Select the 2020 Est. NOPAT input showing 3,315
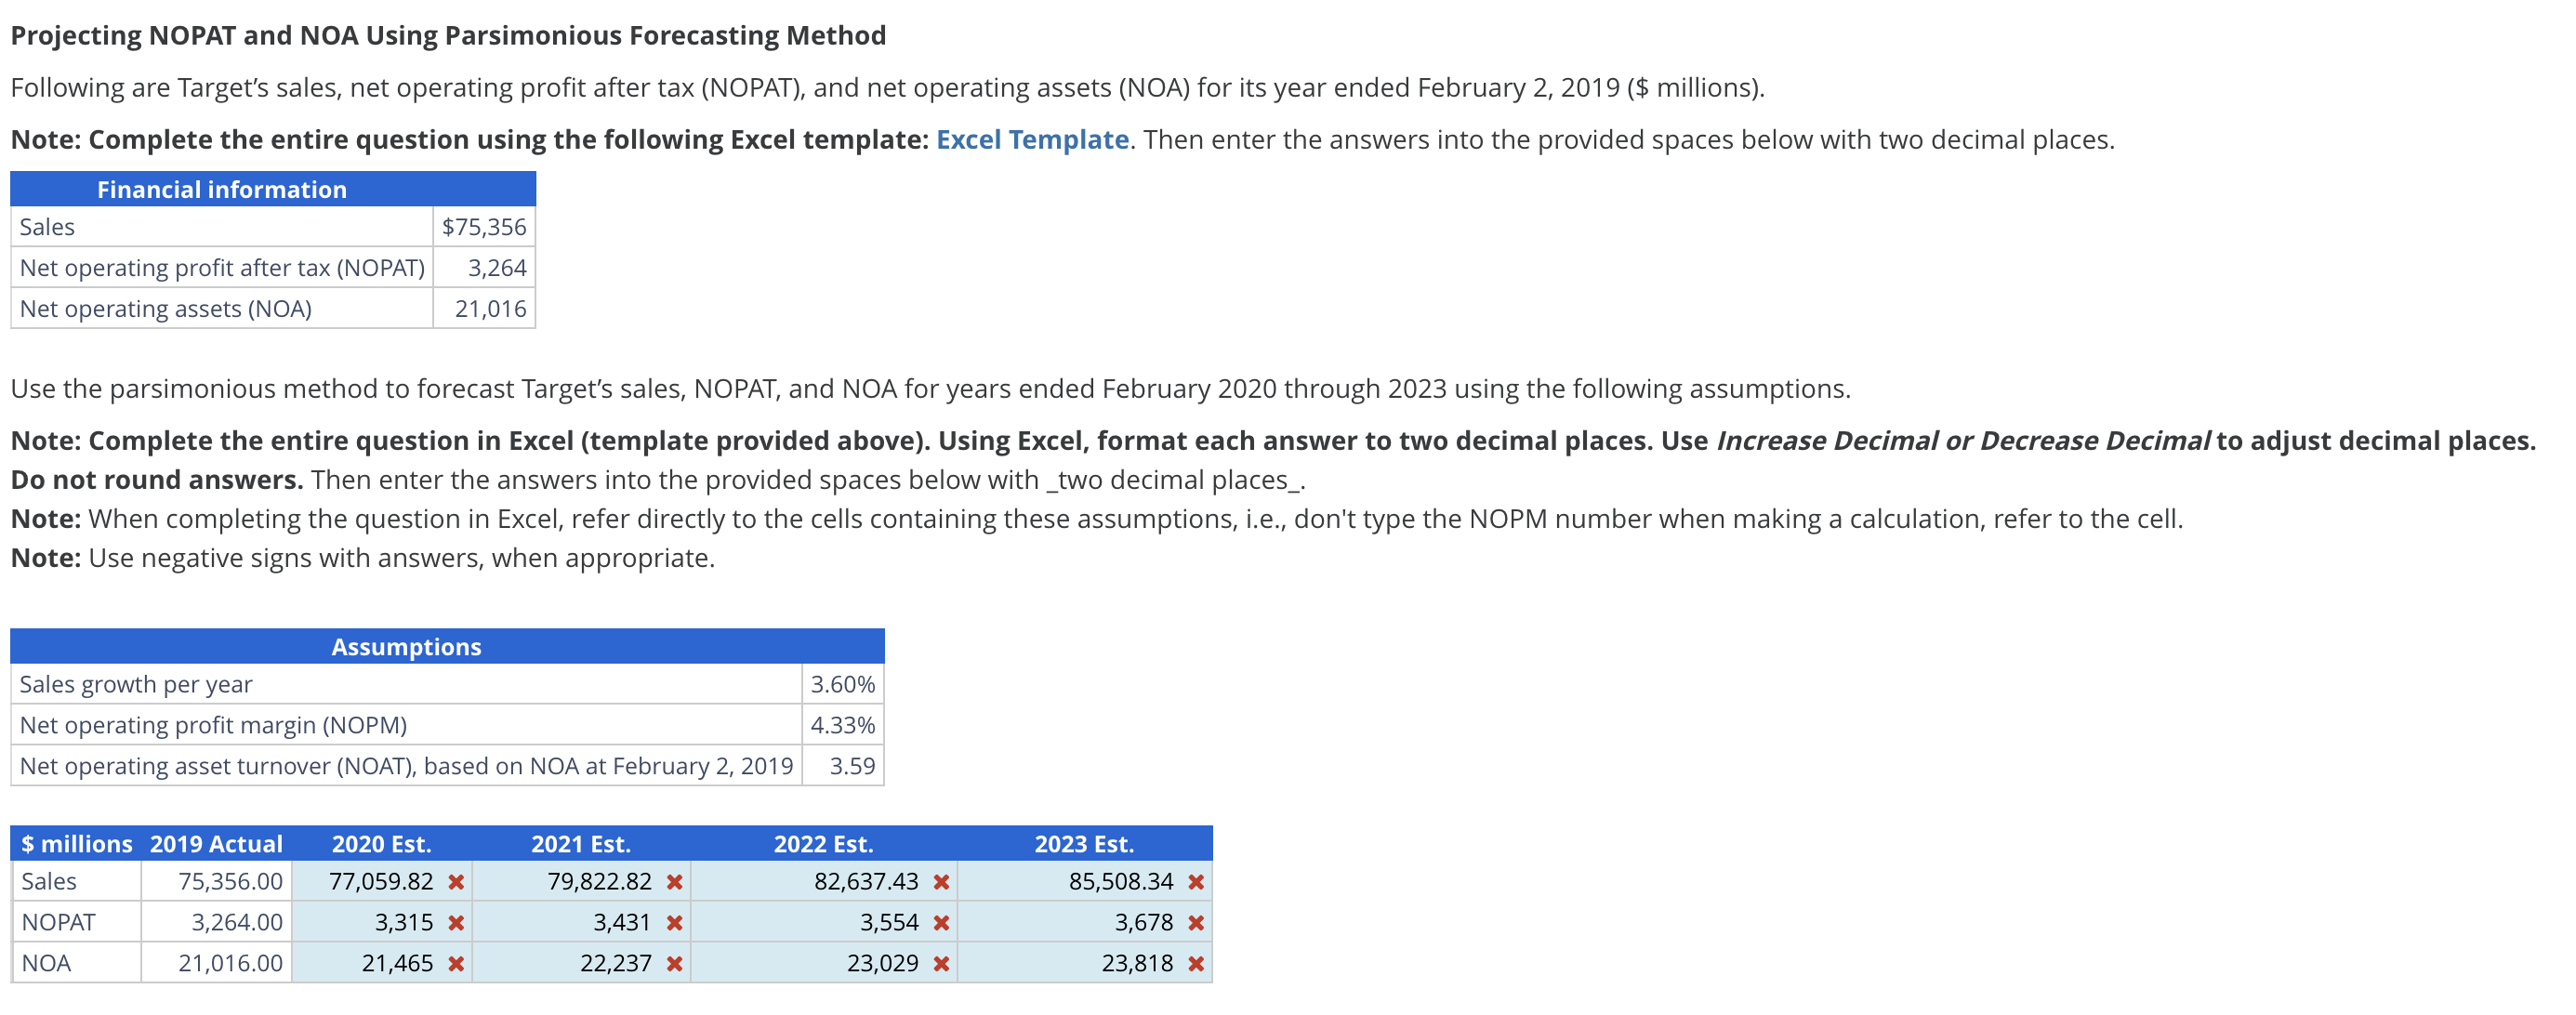Image resolution: width=2576 pixels, height=1015 pixels. coord(370,923)
